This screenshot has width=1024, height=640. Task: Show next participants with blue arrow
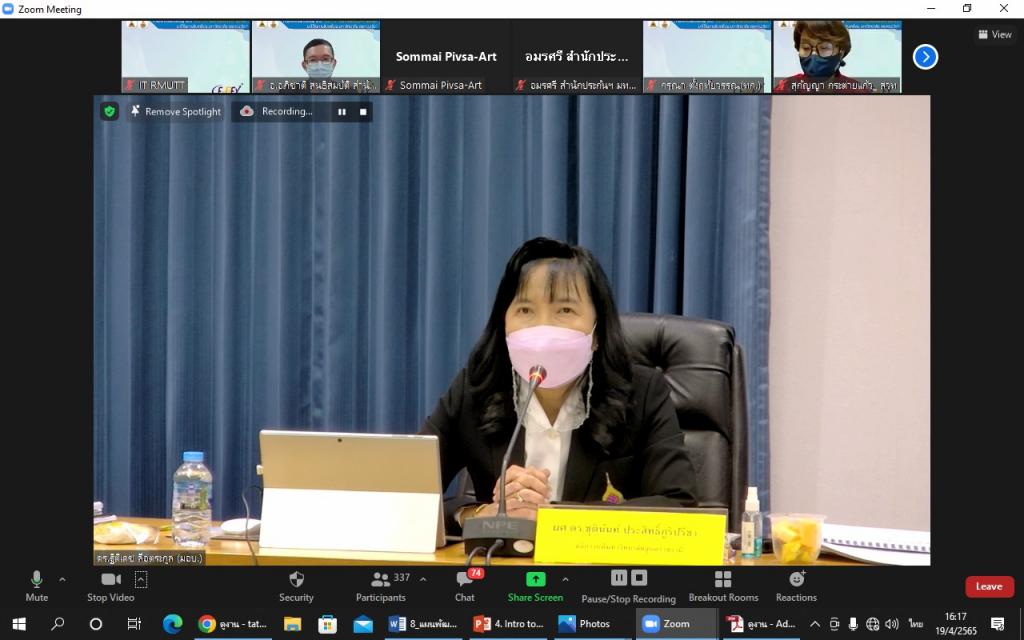[x=925, y=57]
